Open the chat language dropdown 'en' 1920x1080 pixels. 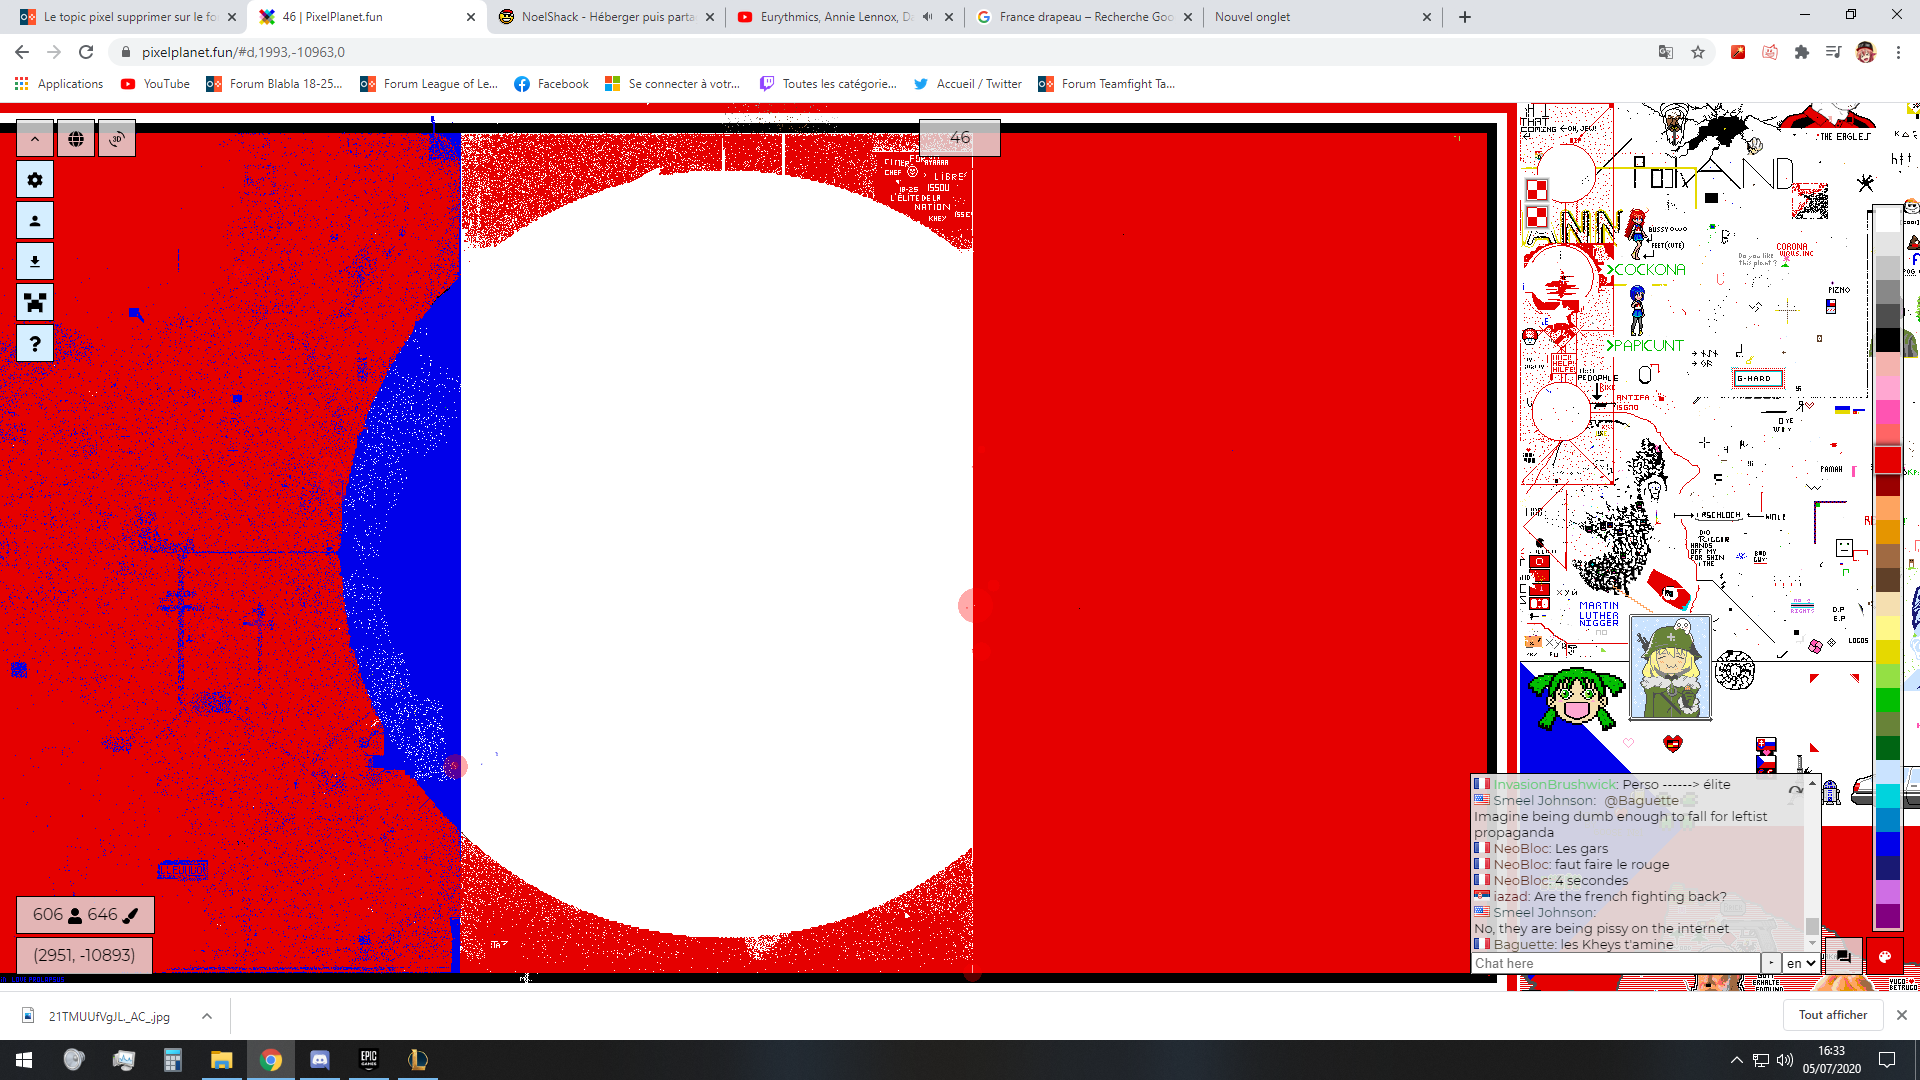(1800, 963)
